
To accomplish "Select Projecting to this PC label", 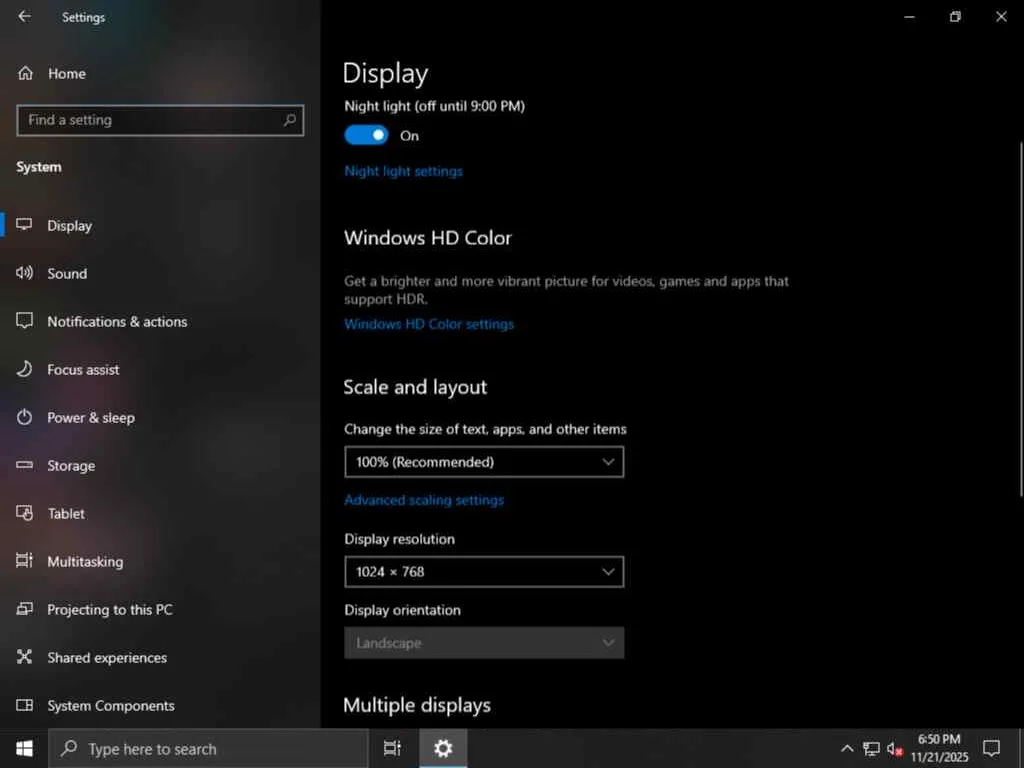I will (110, 609).
